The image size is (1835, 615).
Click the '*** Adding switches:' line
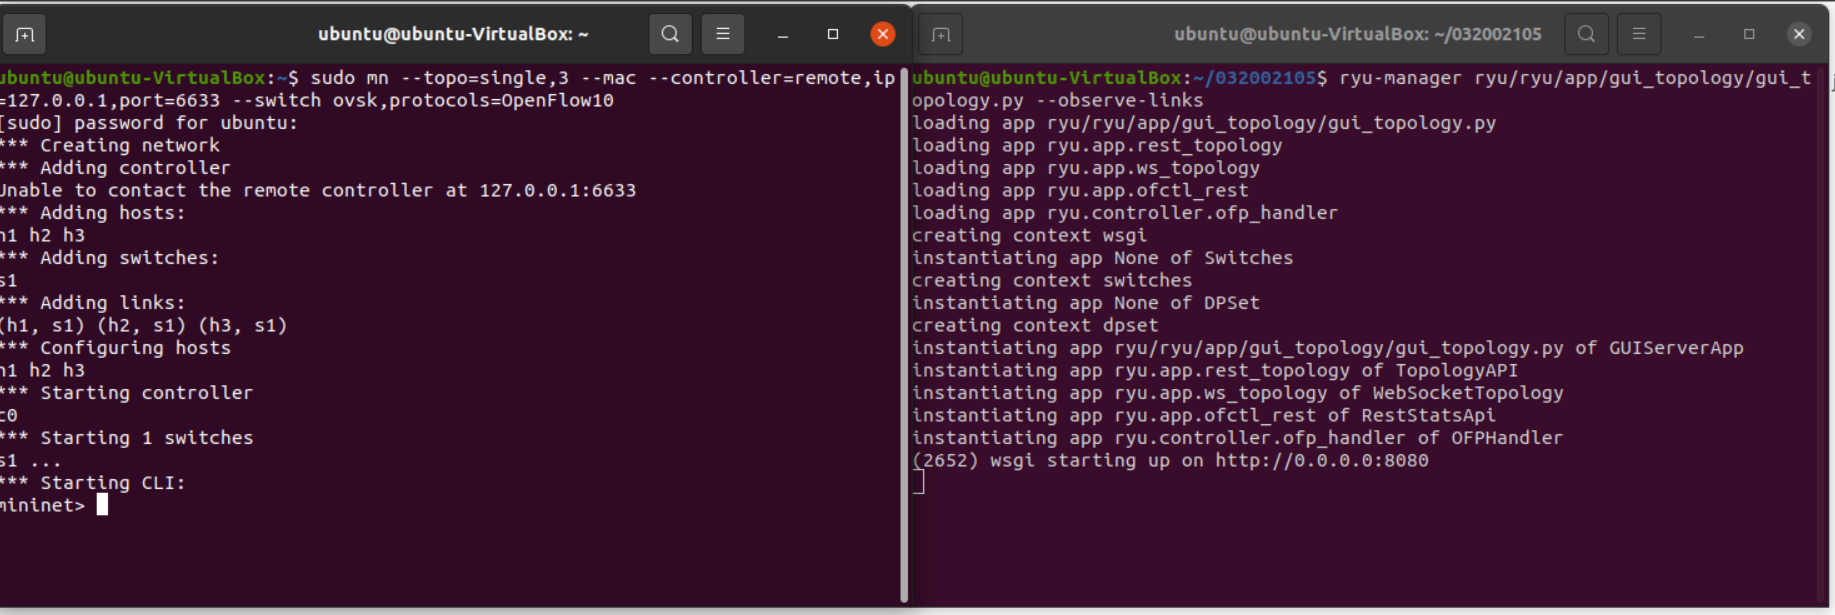tap(110, 258)
